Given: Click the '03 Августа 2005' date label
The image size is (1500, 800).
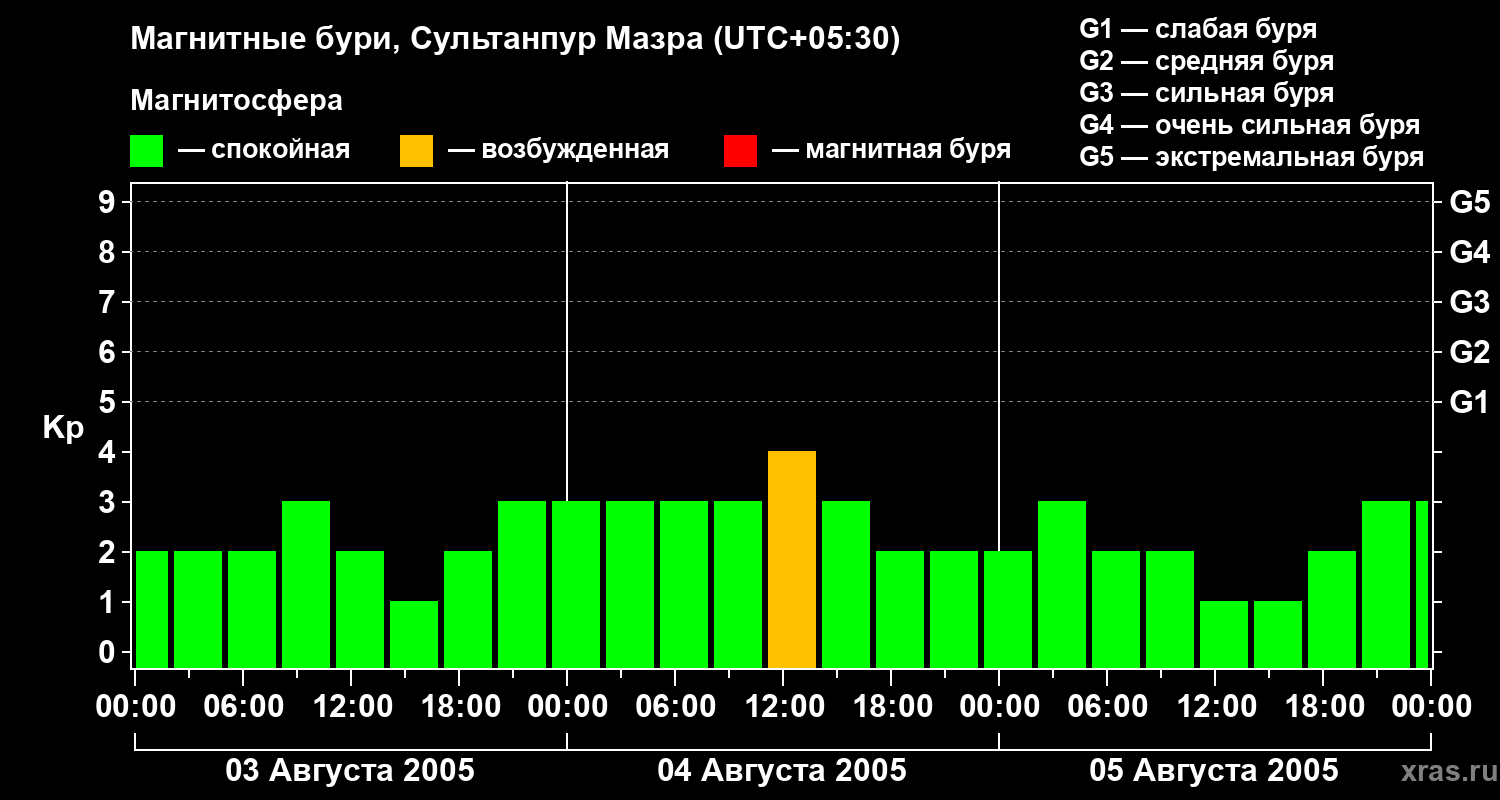Looking at the screenshot, I should tap(350, 771).
